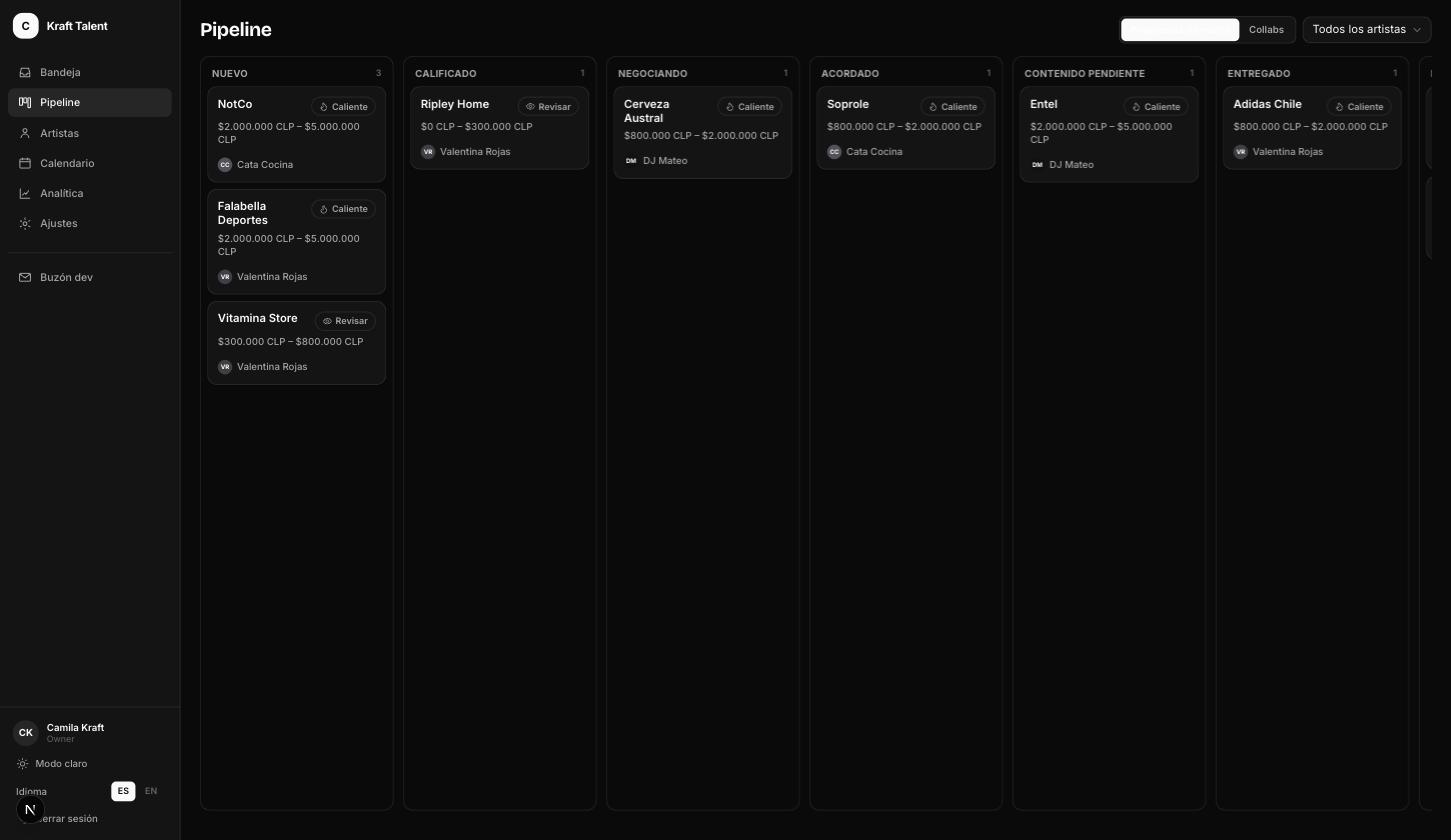Switch language to EN
The height and width of the screenshot is (840, 1451).
click(x=151, y=791)
